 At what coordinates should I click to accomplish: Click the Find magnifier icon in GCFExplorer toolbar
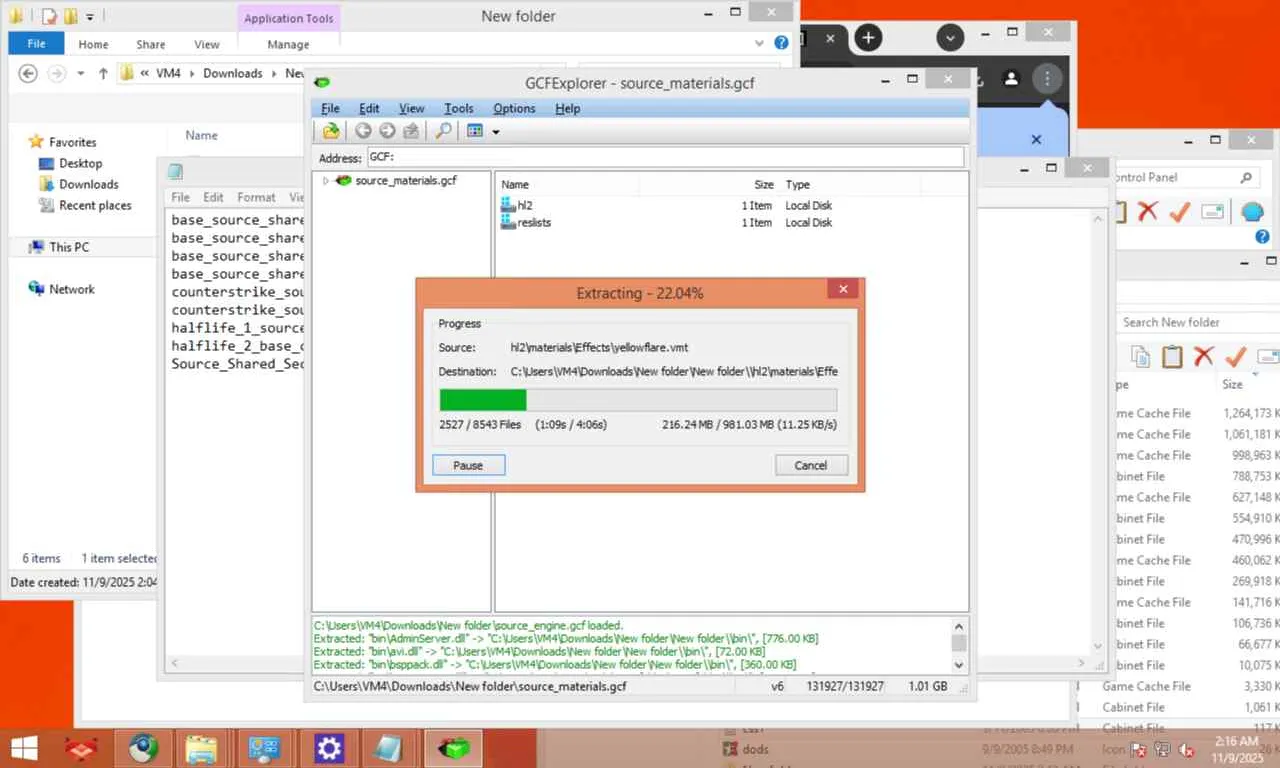(x=442, y=131)
